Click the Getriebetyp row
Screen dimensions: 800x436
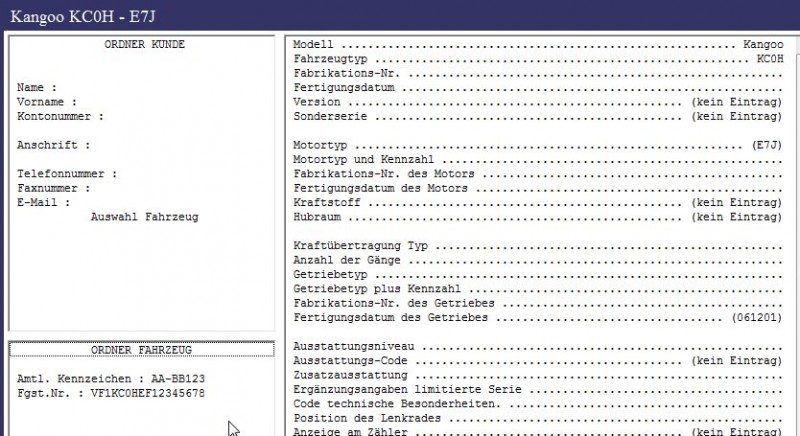click(538, 274)
